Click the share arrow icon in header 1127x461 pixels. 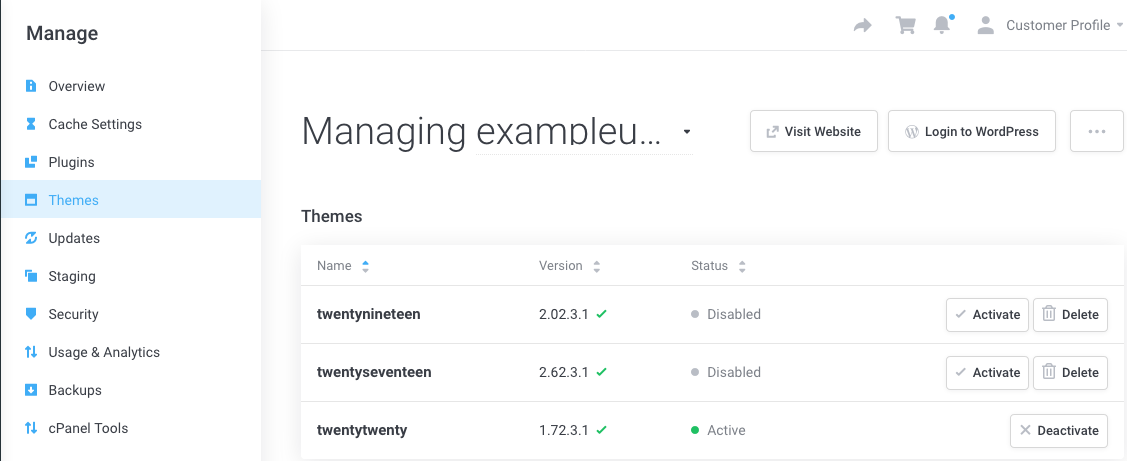(862, 26)
